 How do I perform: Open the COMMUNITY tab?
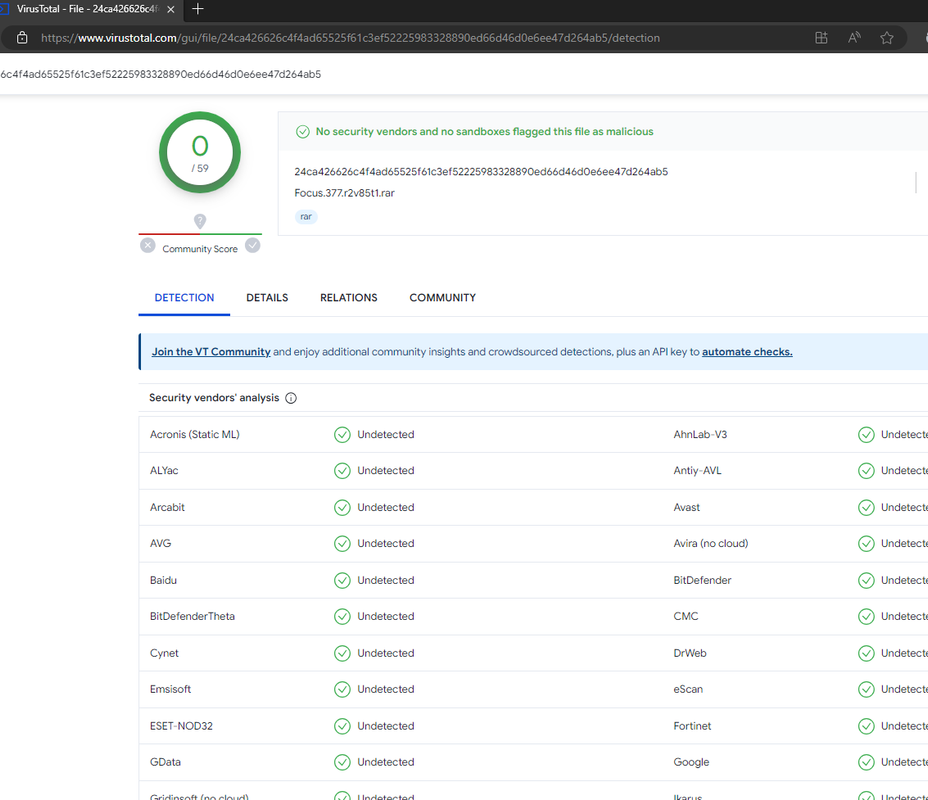click(x=443, y=298)
